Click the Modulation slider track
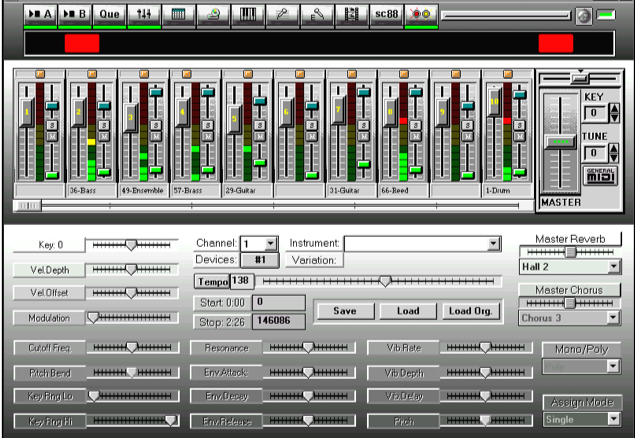The width and height of the screenshot is (635, 438). (132, 317)
